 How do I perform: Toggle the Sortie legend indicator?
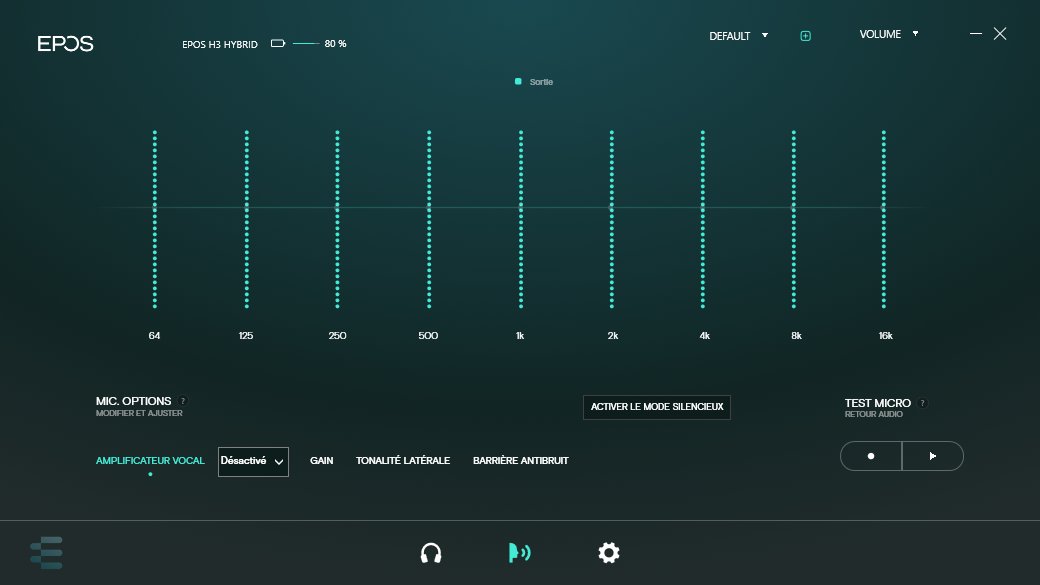tap(518, 82)
